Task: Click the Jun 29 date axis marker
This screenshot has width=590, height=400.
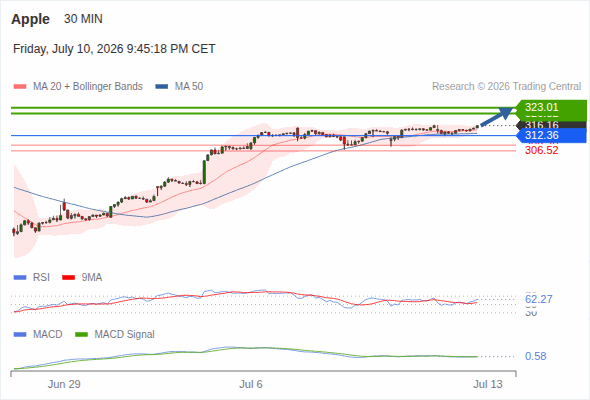Action: pos(64,384)
